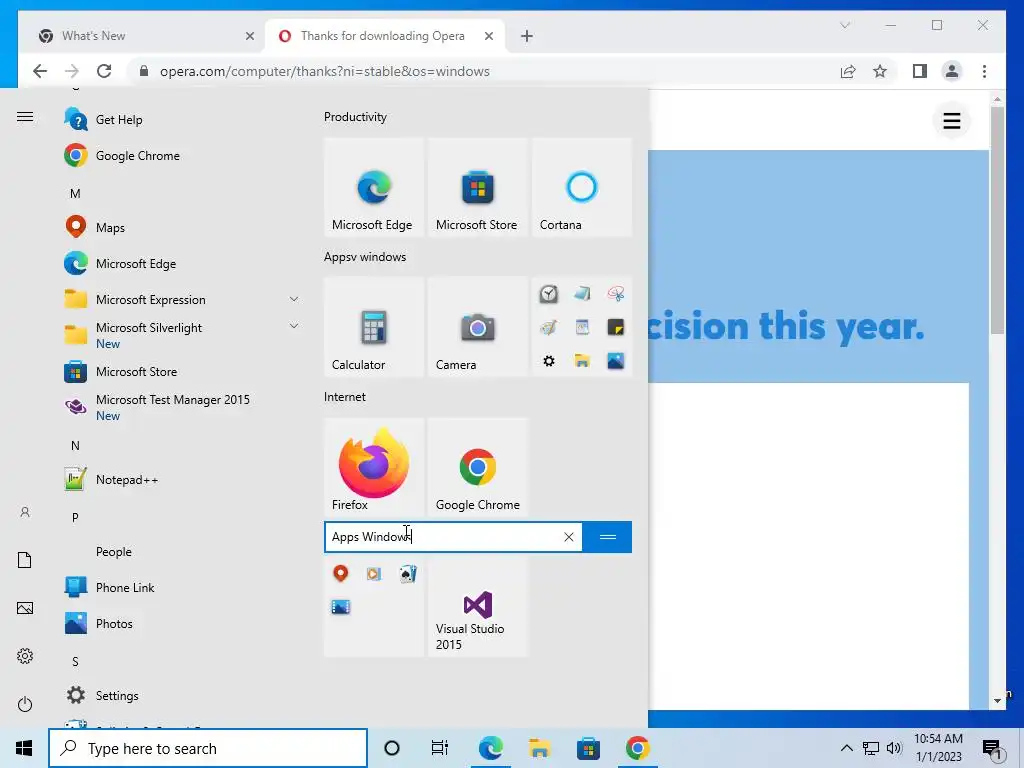Open the notification center
Image resolution: width=1024 pixels, height=768 pixels.
[993, 748]
